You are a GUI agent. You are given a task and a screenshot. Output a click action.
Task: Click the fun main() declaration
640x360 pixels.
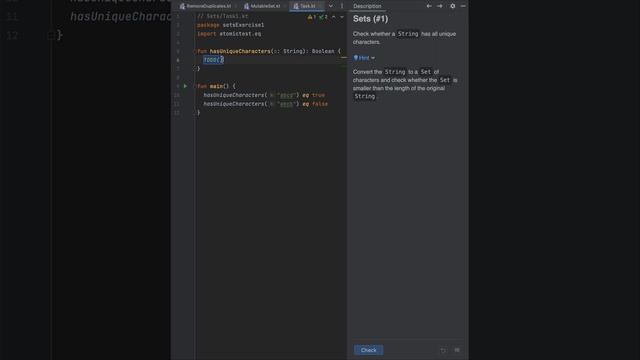click(x=216, y=86)
